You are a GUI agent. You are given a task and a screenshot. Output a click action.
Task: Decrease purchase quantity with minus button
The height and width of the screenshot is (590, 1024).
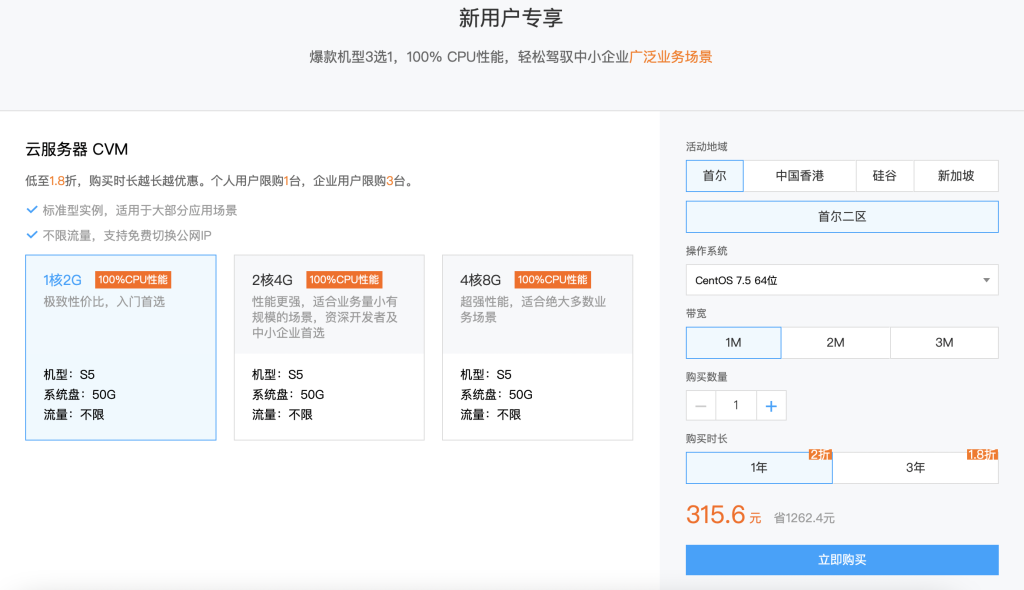click(x=701, y=406)
